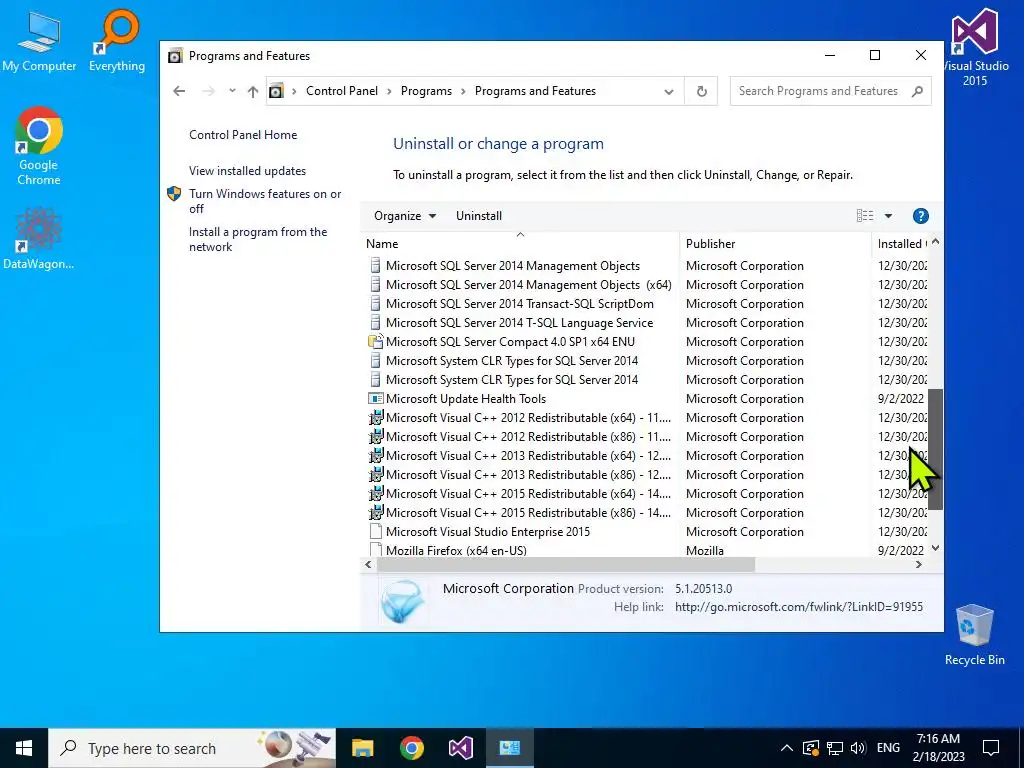This screenshot has height=768, width=1024.
Task: Click the help link URL in details pane
Action: [799, 607]
